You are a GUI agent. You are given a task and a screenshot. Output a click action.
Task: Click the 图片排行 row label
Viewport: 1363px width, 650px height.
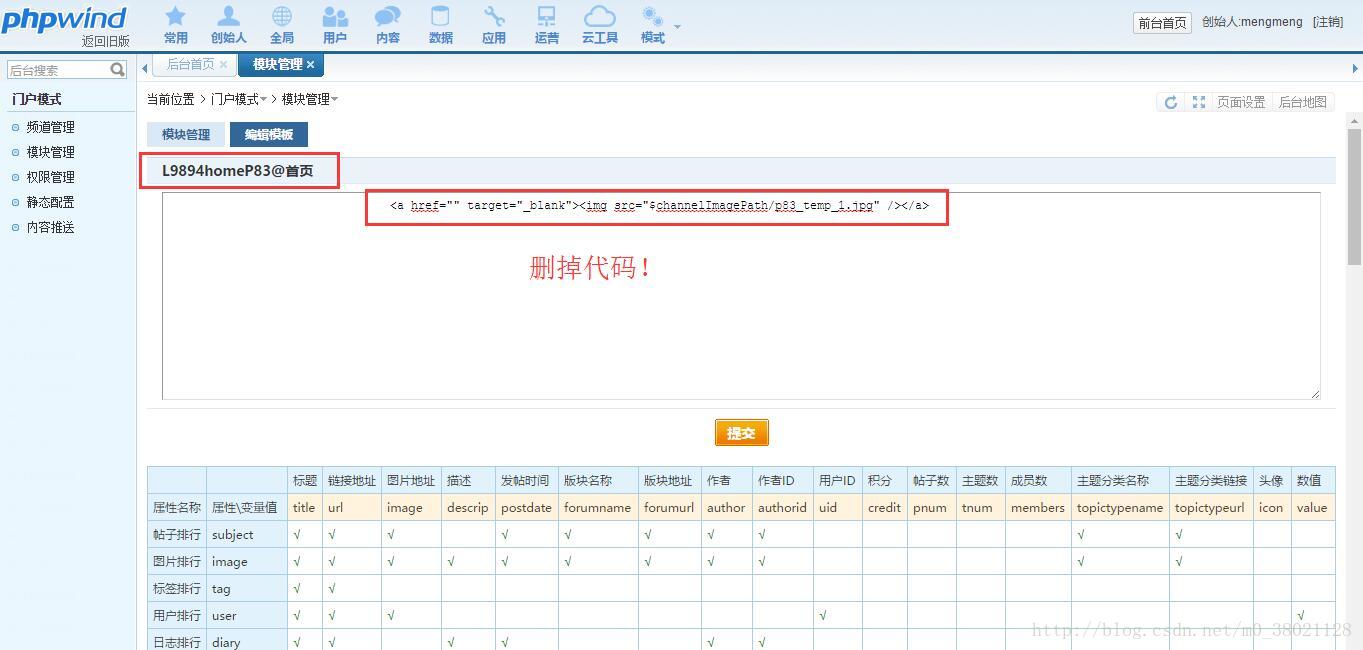177,562
